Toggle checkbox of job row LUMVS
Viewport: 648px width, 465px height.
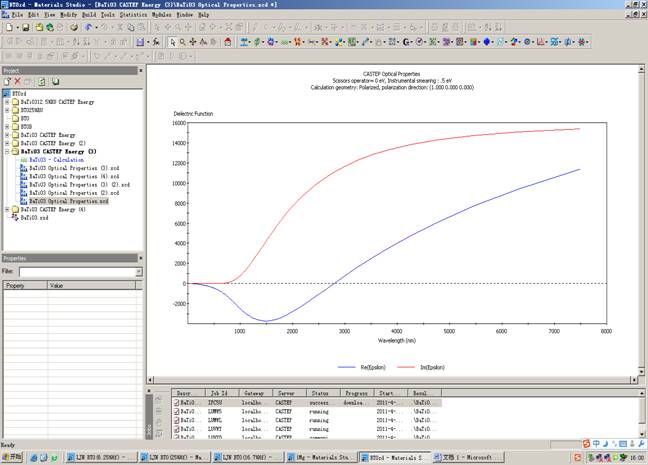tap(178, 411)
